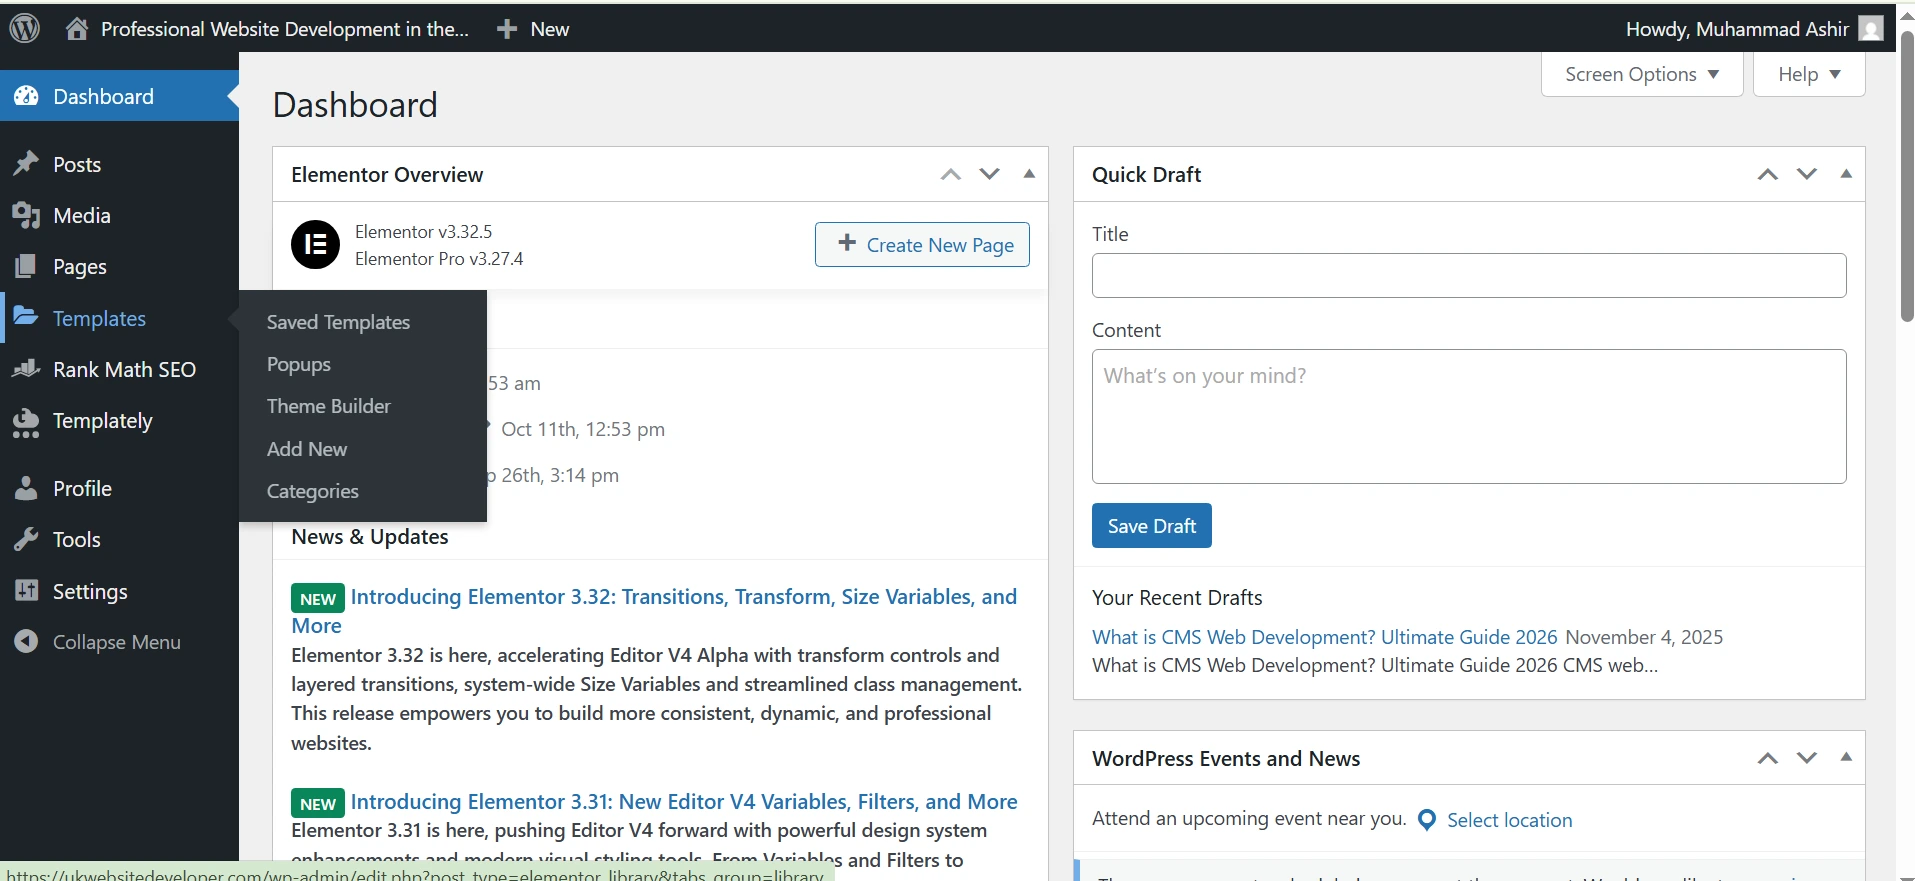Open the Professional Website Development site title
This screenshot has width=1915, height=881.
coord(285,29)
